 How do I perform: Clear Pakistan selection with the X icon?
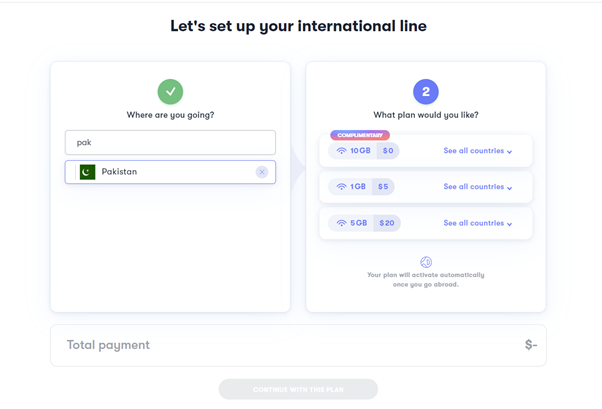click(x=262, y=172)
